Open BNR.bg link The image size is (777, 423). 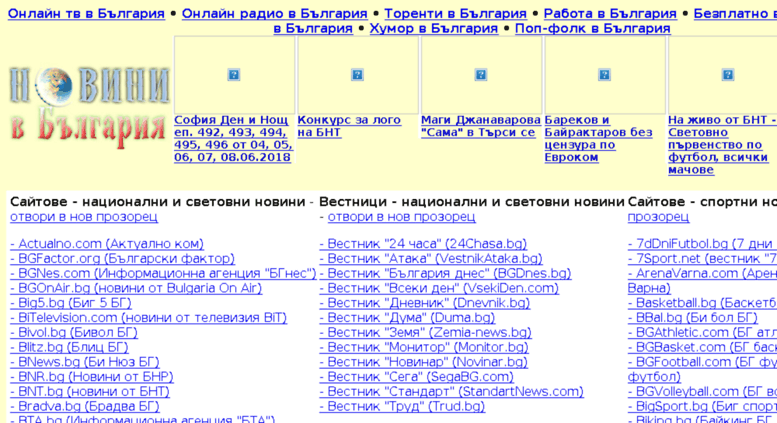tap(92, 377)
